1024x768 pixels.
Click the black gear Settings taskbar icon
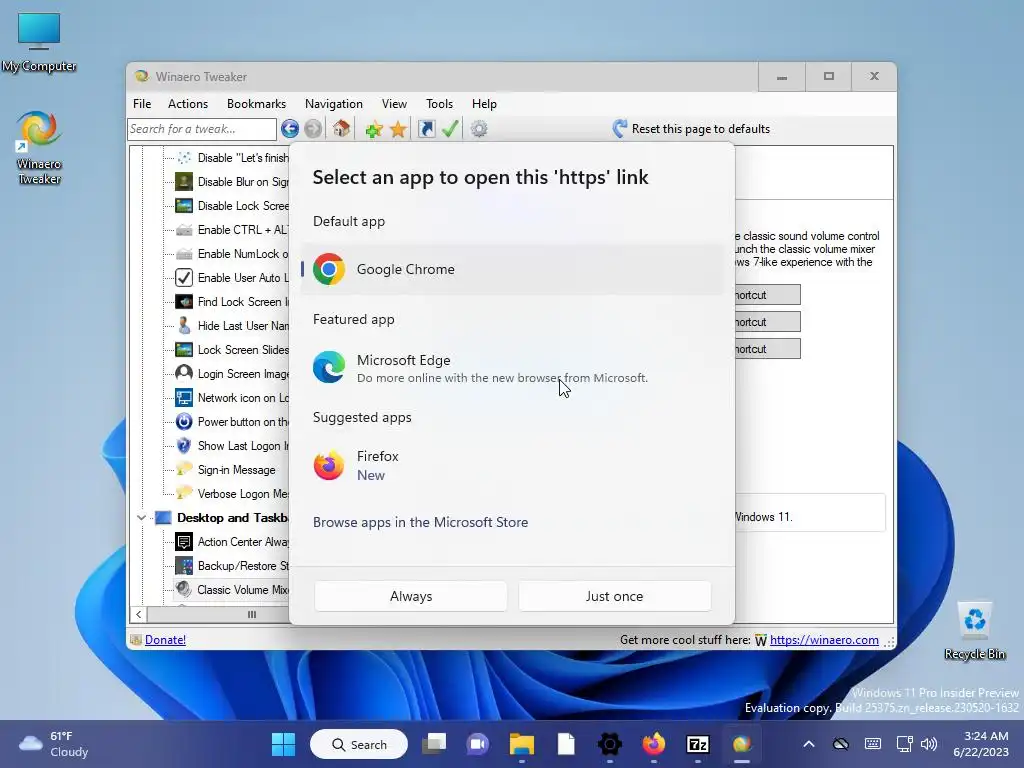(x=609, y=744)
